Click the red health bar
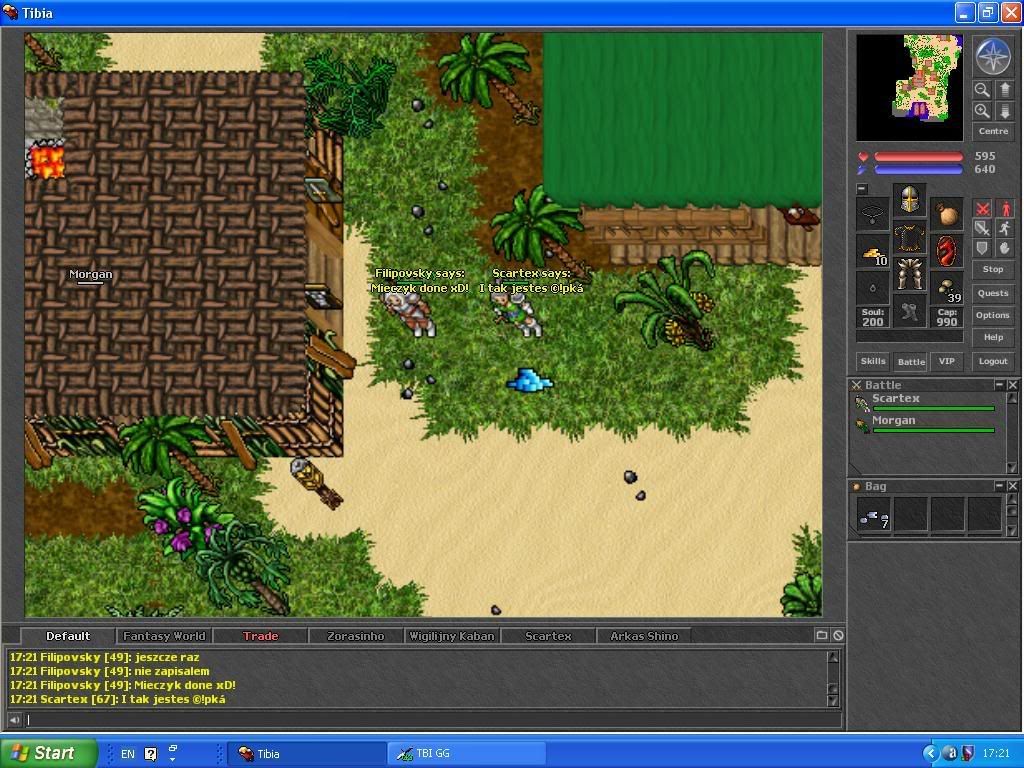This screenshot has height=768, width=1024. 918,157
